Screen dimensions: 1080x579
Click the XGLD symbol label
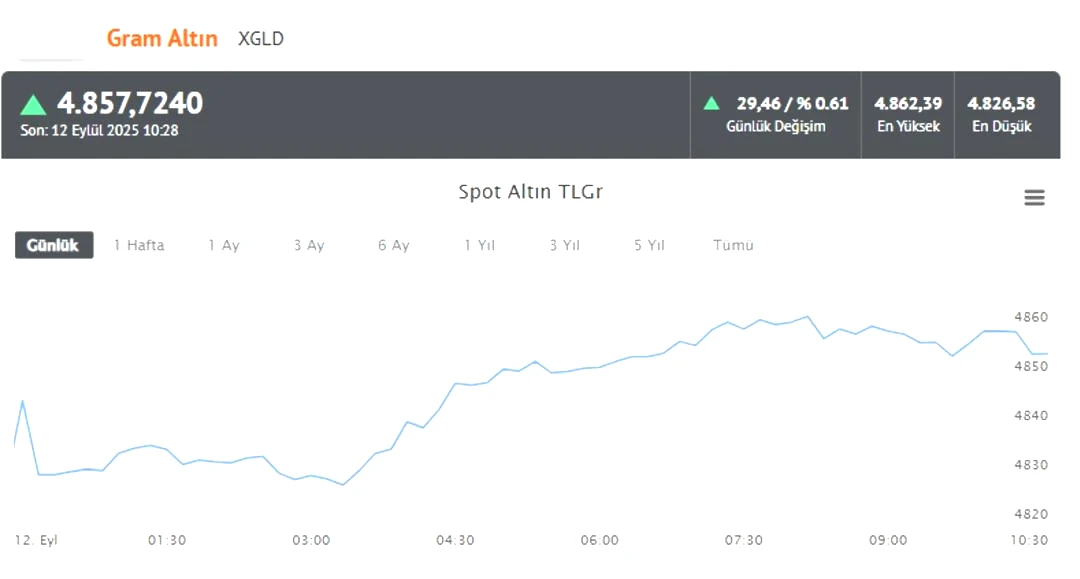click(260, 39)
